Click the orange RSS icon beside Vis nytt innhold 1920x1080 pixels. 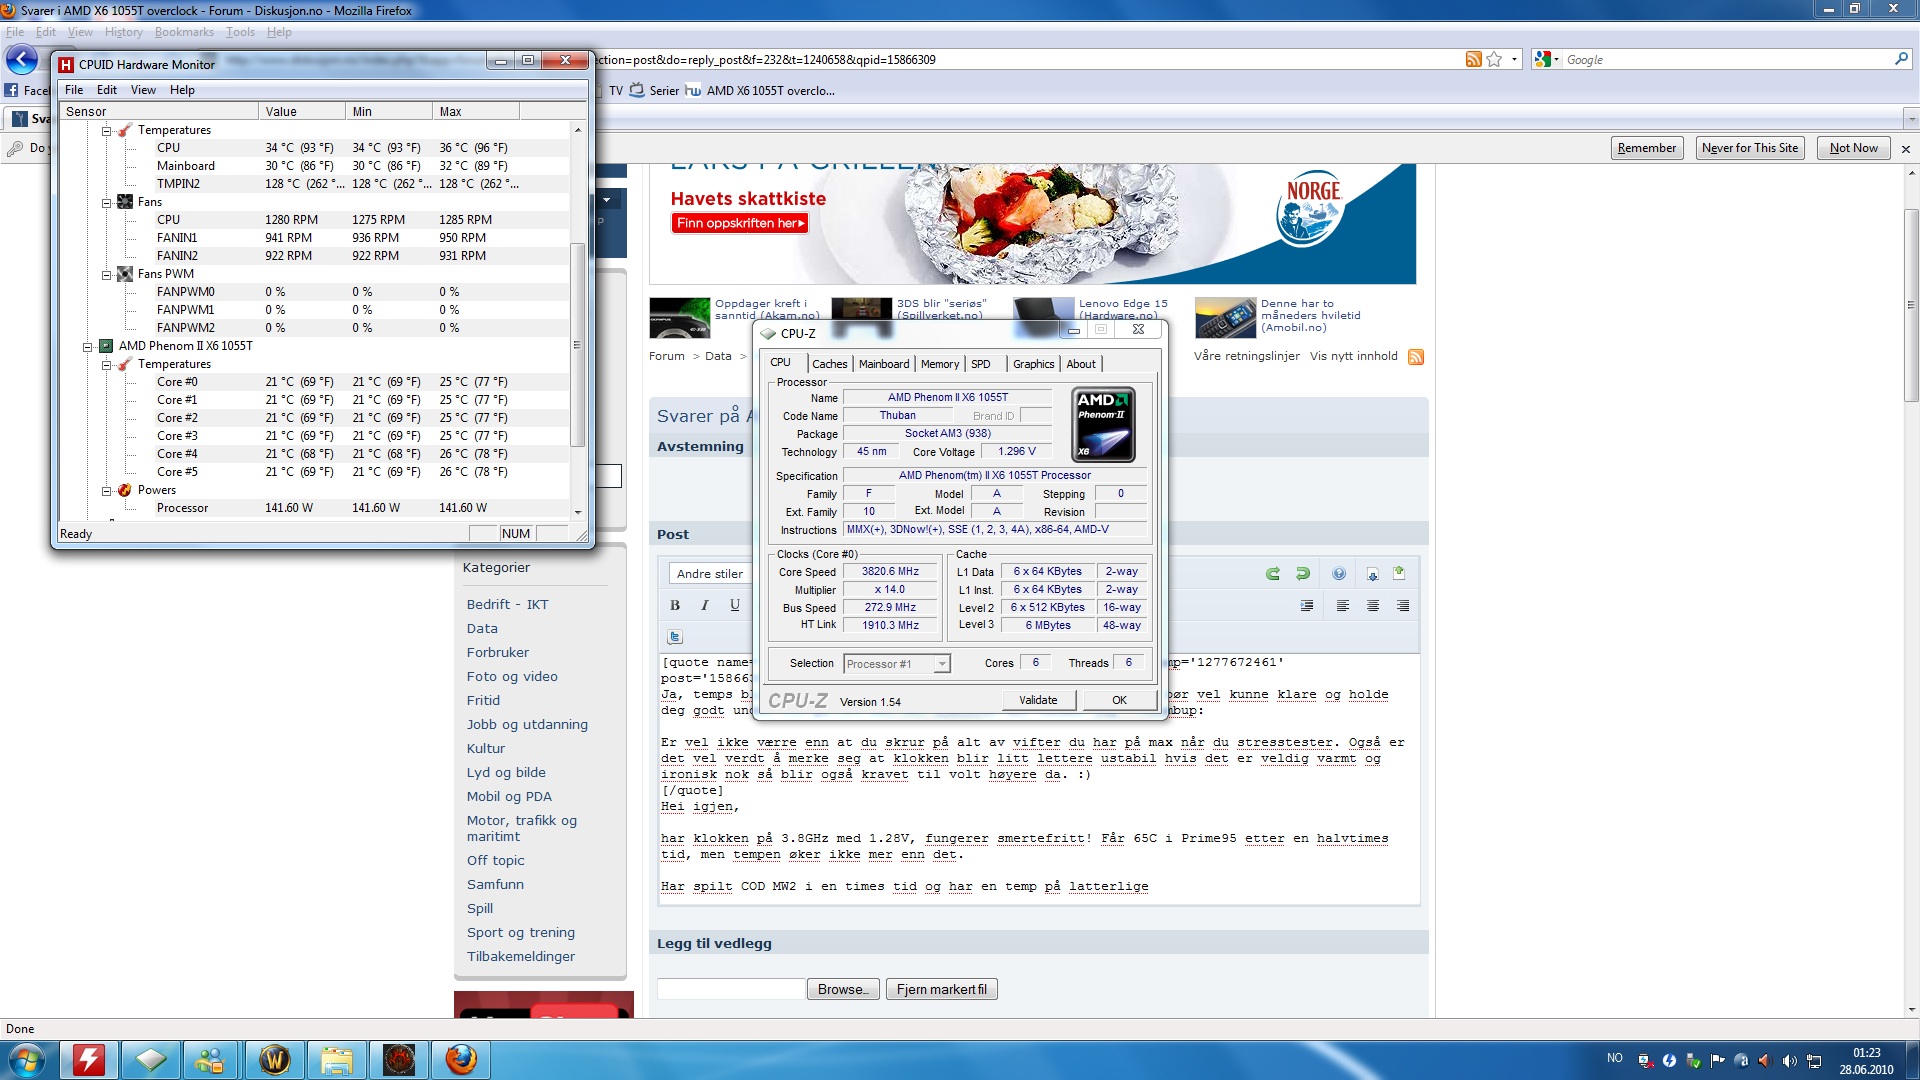(1416, 357)
